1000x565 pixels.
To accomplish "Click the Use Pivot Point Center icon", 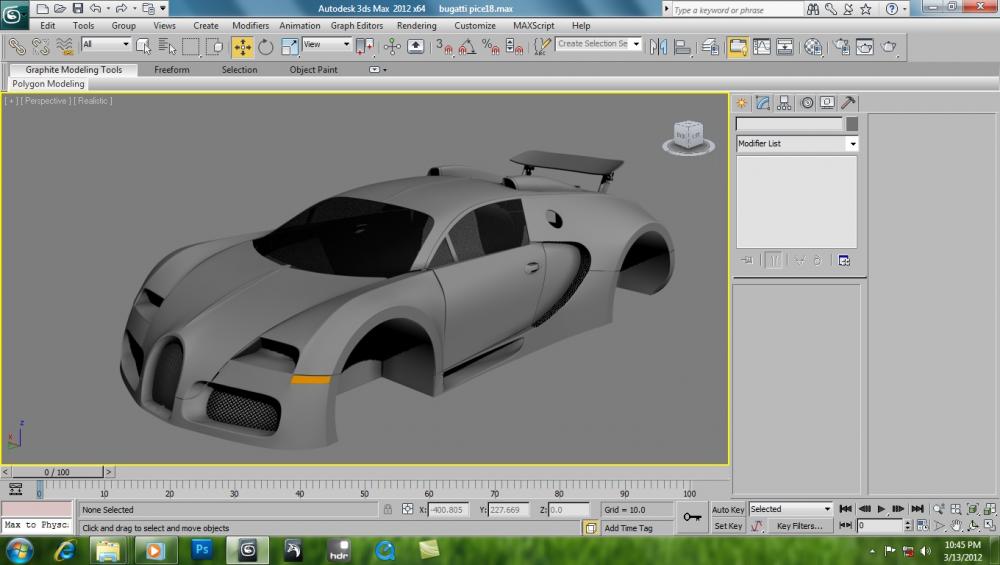I will 365,47.
